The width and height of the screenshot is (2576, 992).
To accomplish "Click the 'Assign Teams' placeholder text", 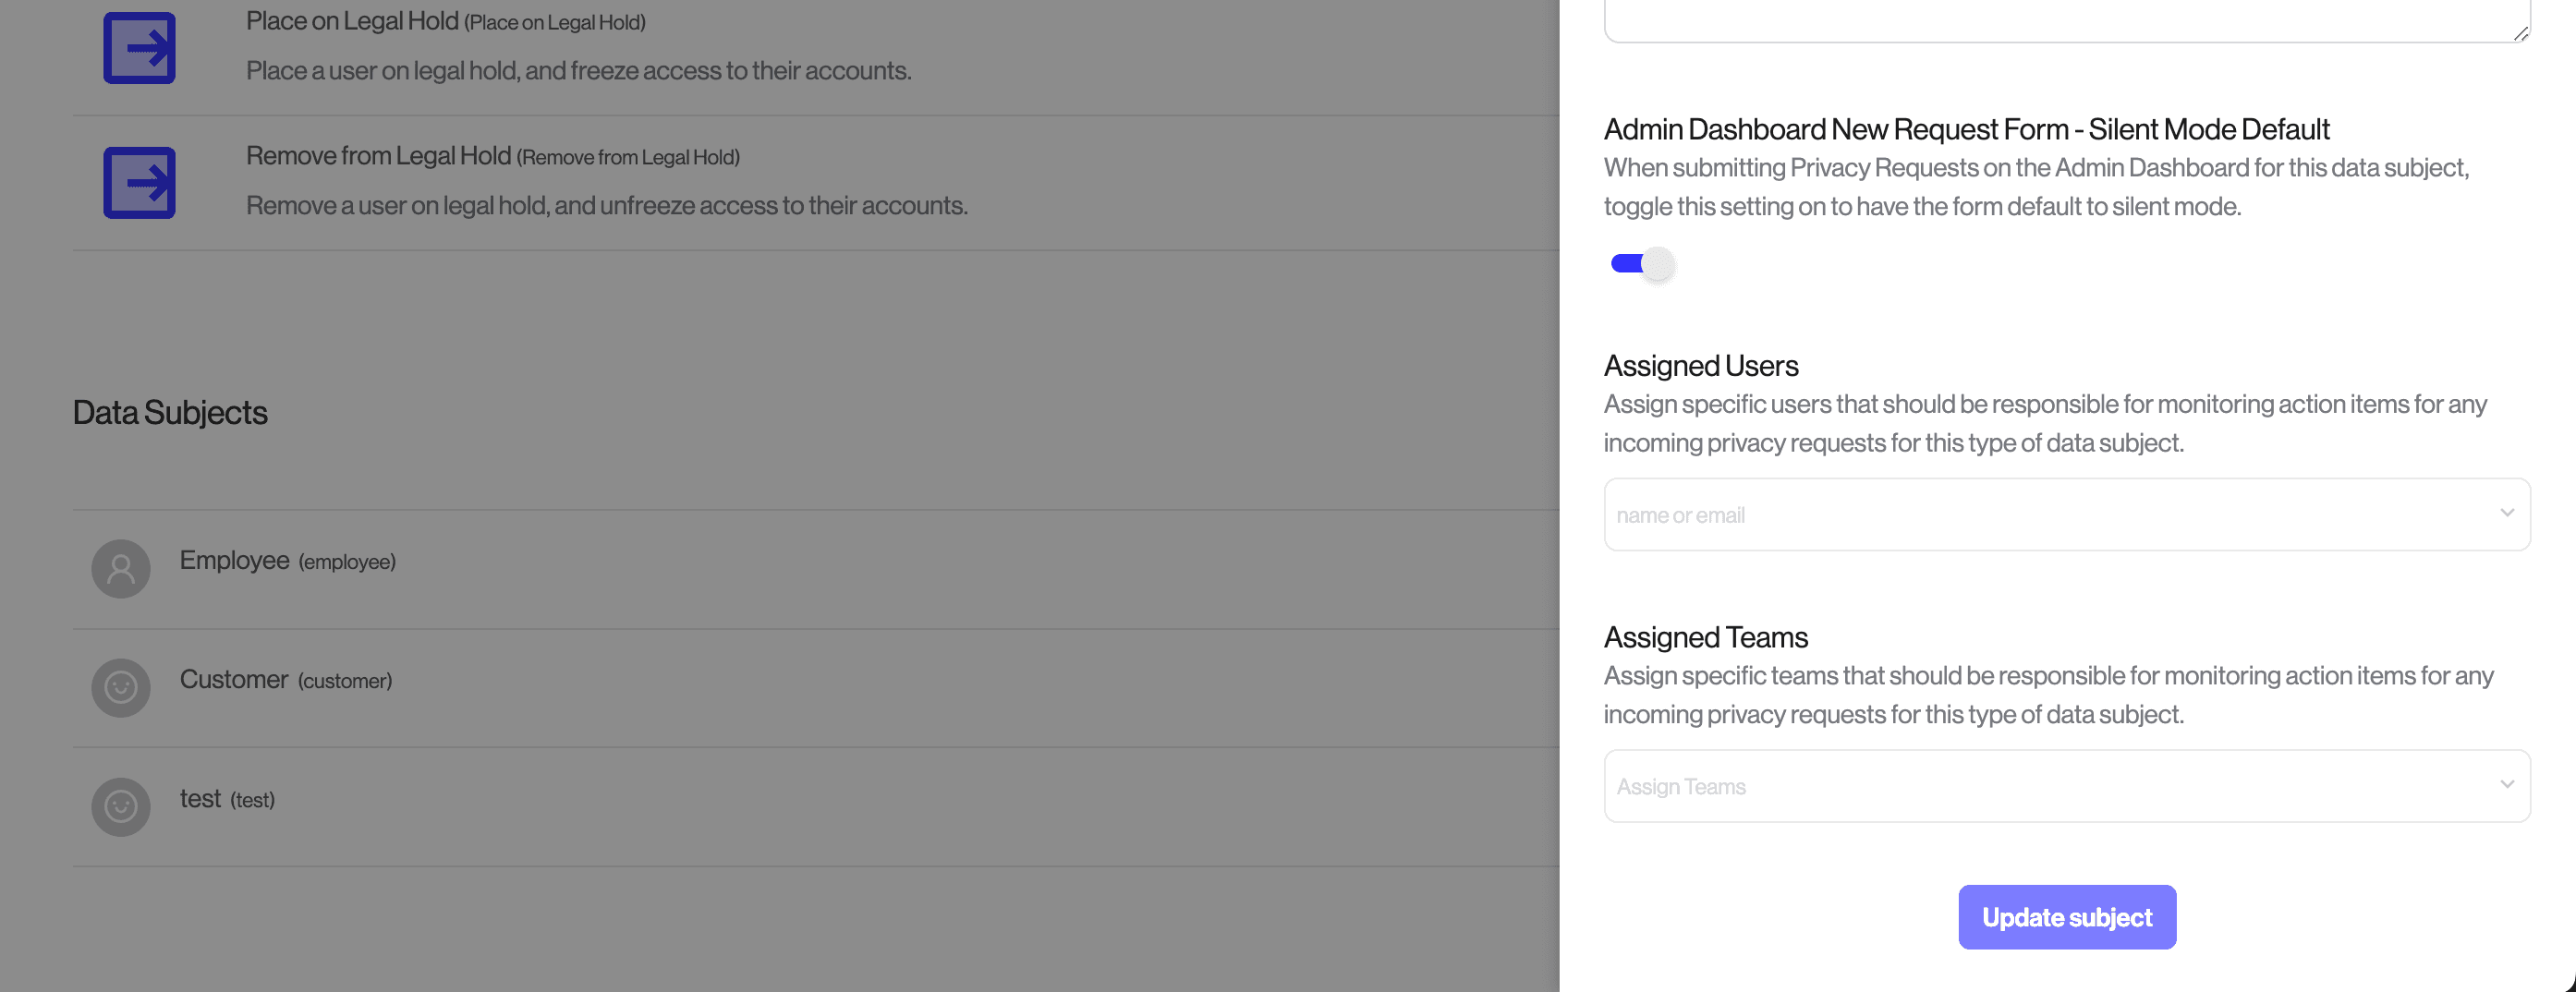I will click(1681, 787).
